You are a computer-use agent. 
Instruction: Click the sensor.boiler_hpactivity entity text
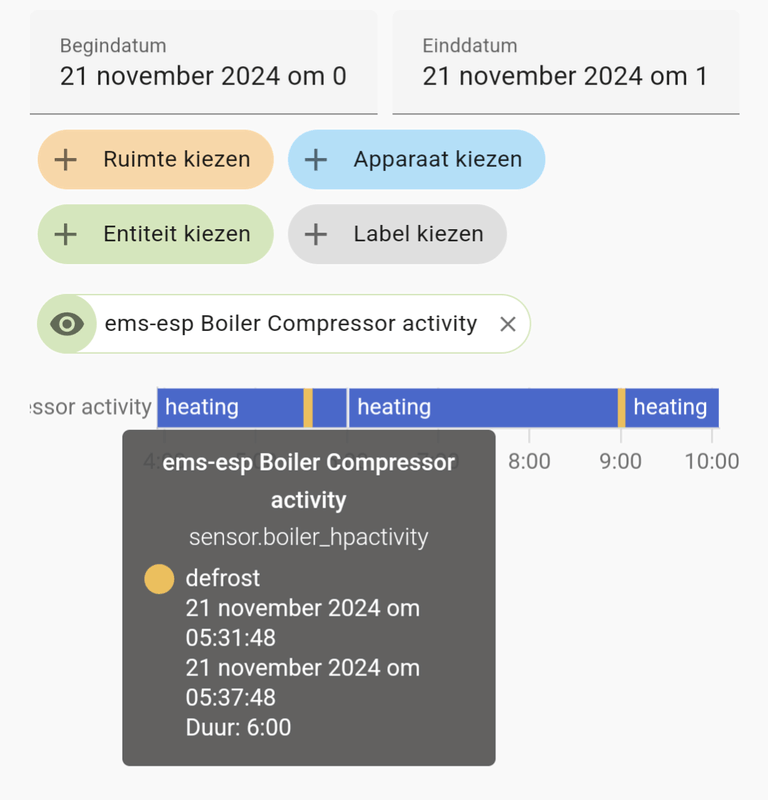pos(308,537)
